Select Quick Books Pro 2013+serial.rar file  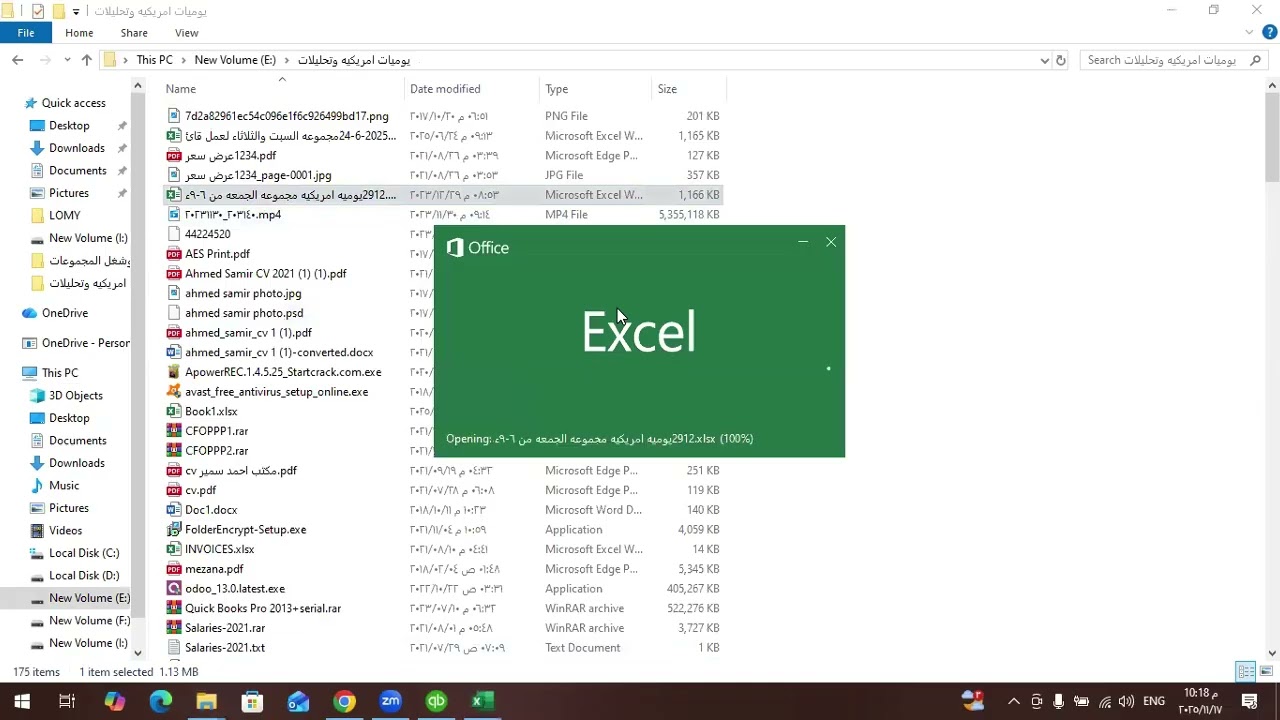point(262,608)
